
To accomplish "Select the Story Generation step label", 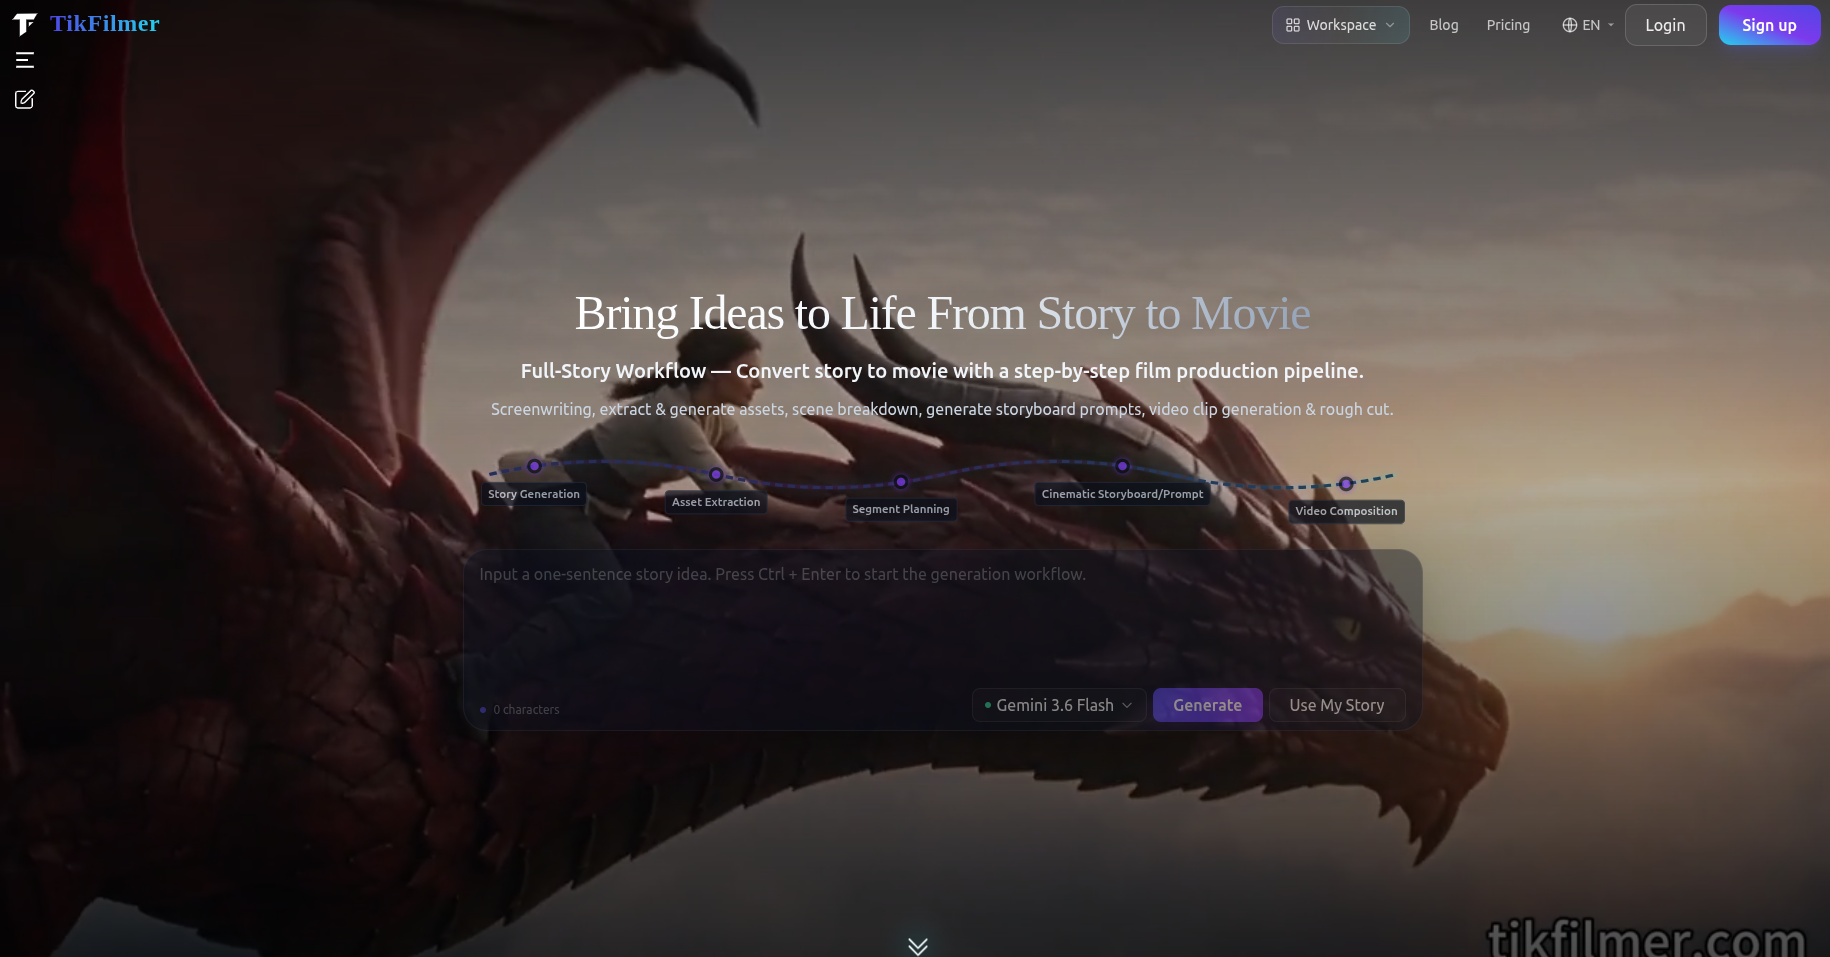I will [534, 494].
